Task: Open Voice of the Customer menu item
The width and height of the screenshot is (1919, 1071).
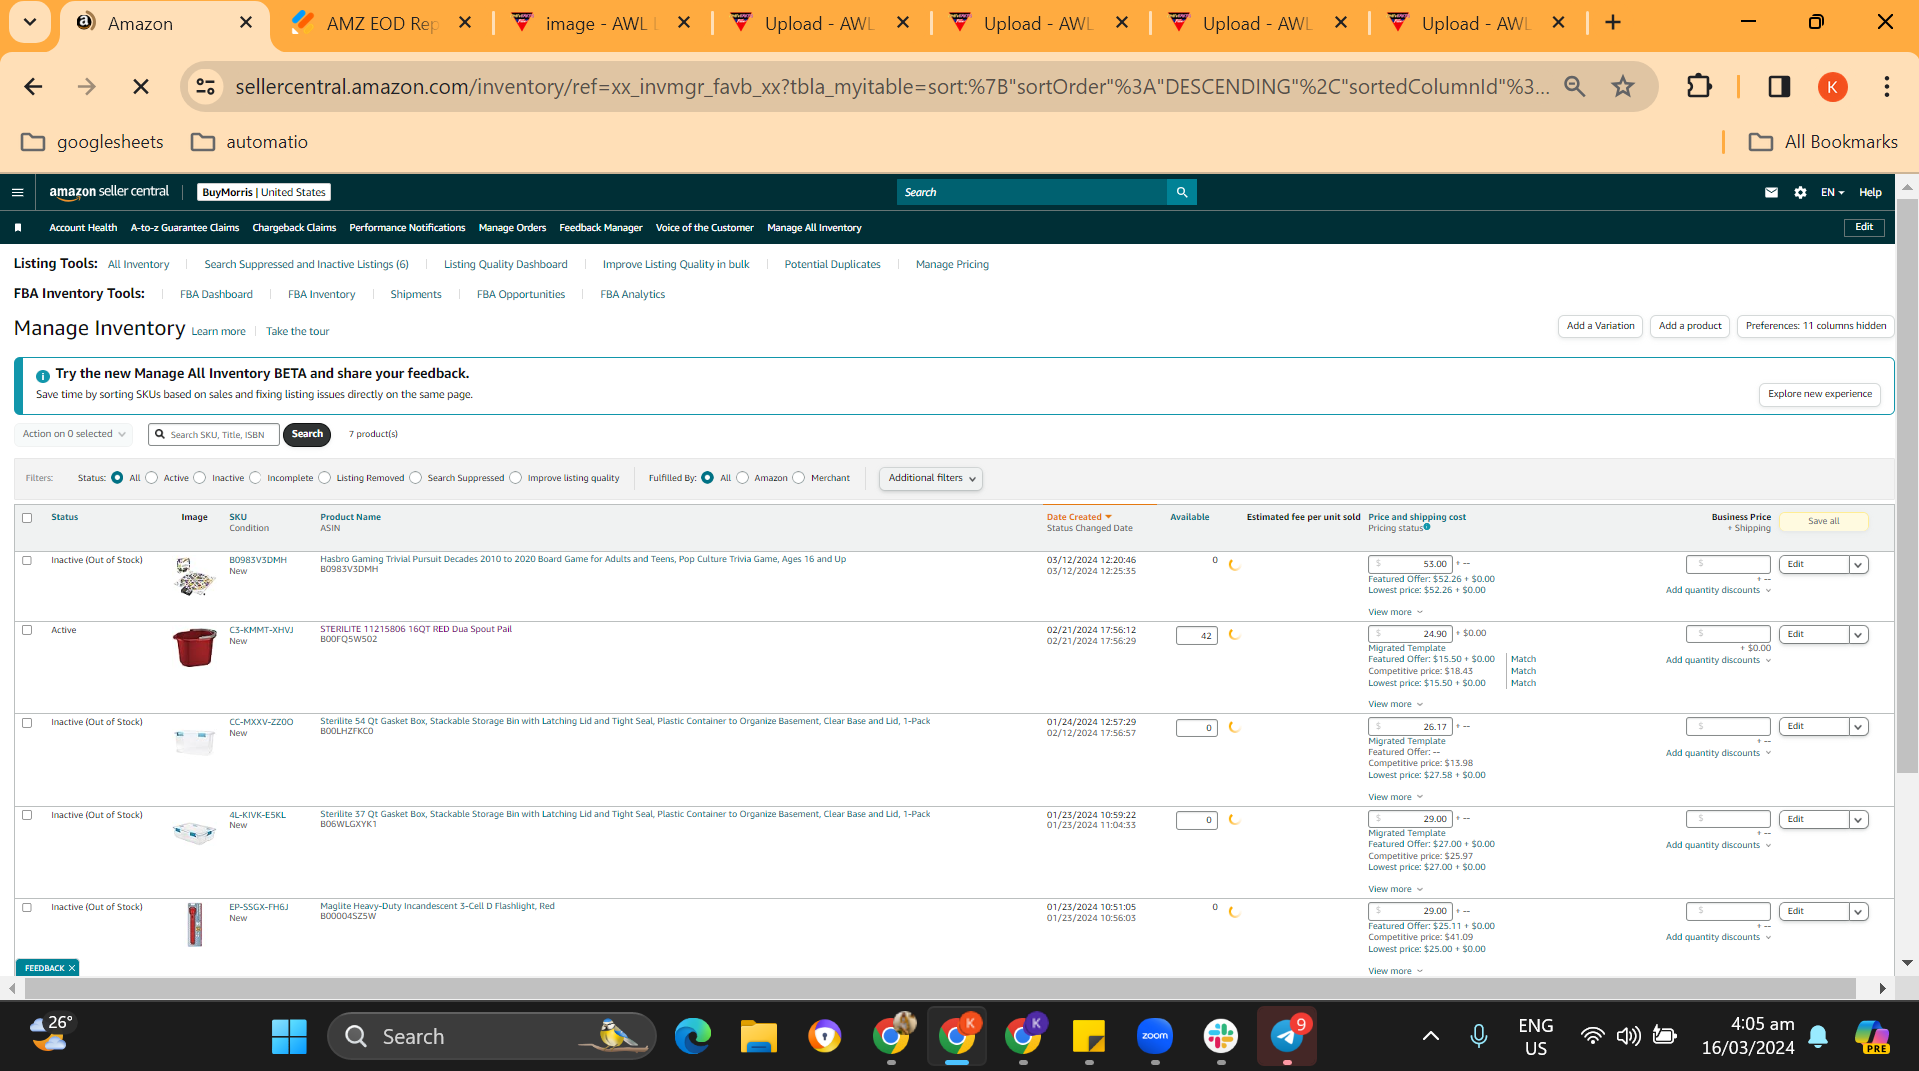Action: 704,228
